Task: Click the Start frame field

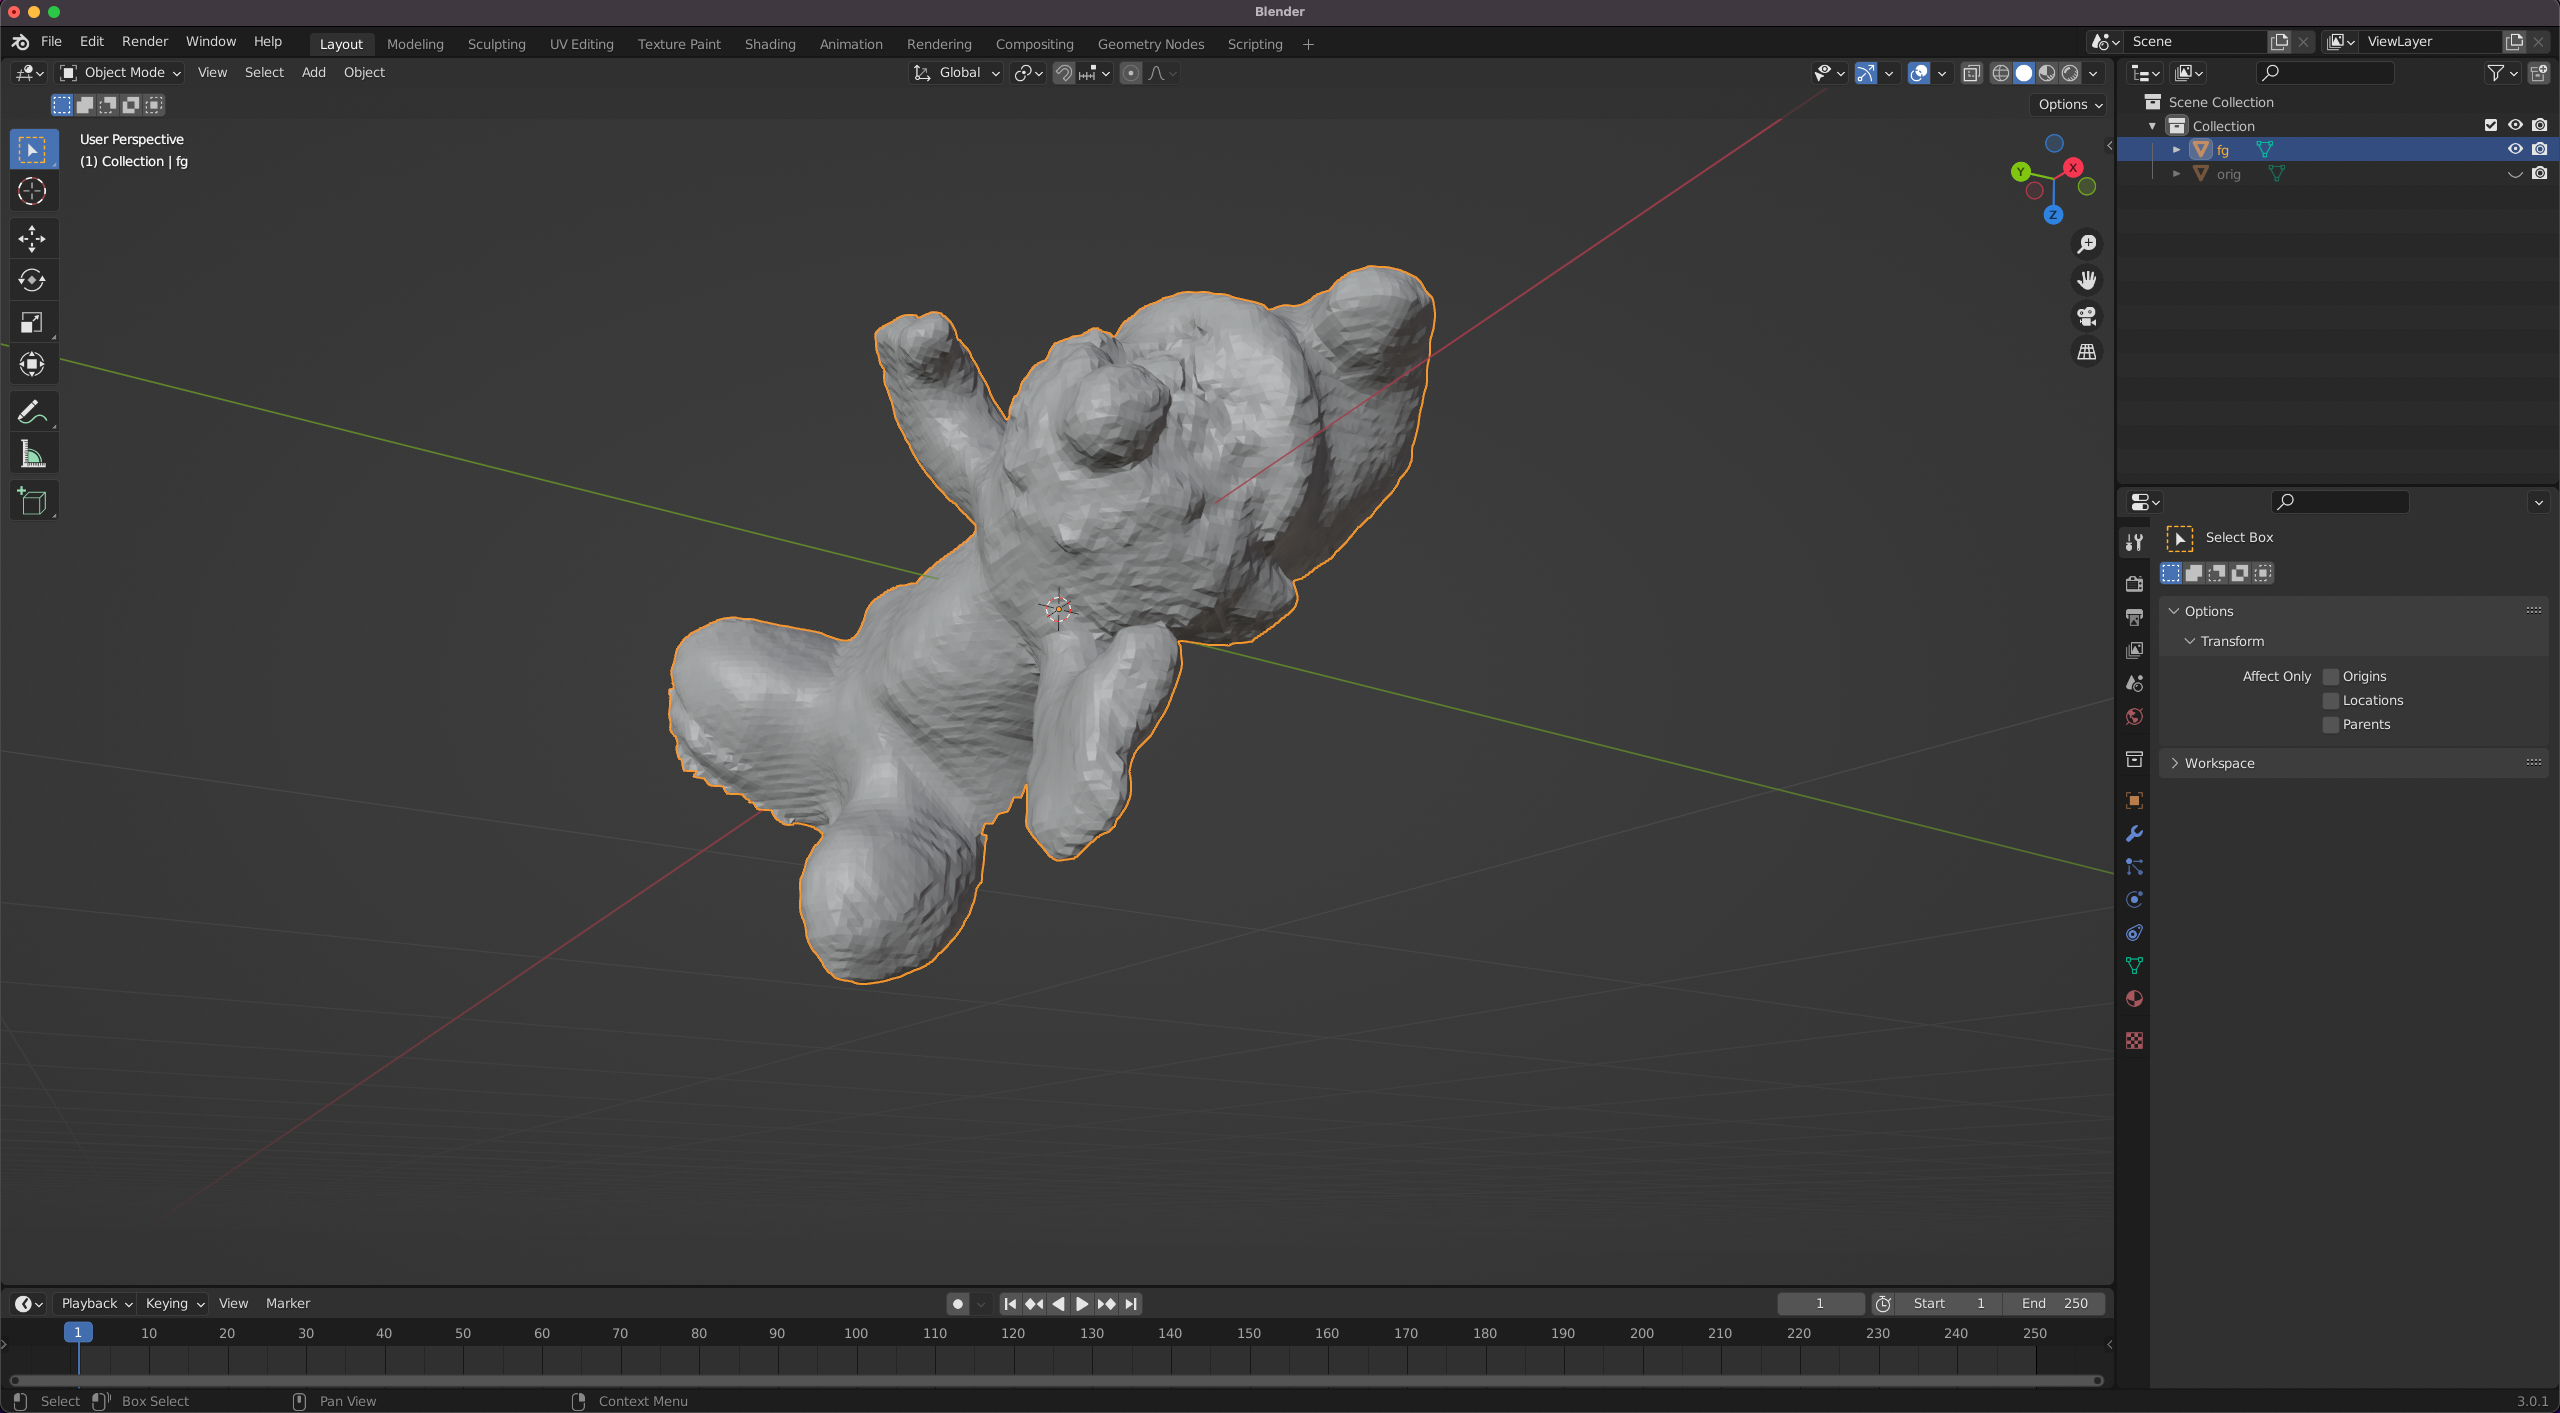Action: [1949, 1304]
